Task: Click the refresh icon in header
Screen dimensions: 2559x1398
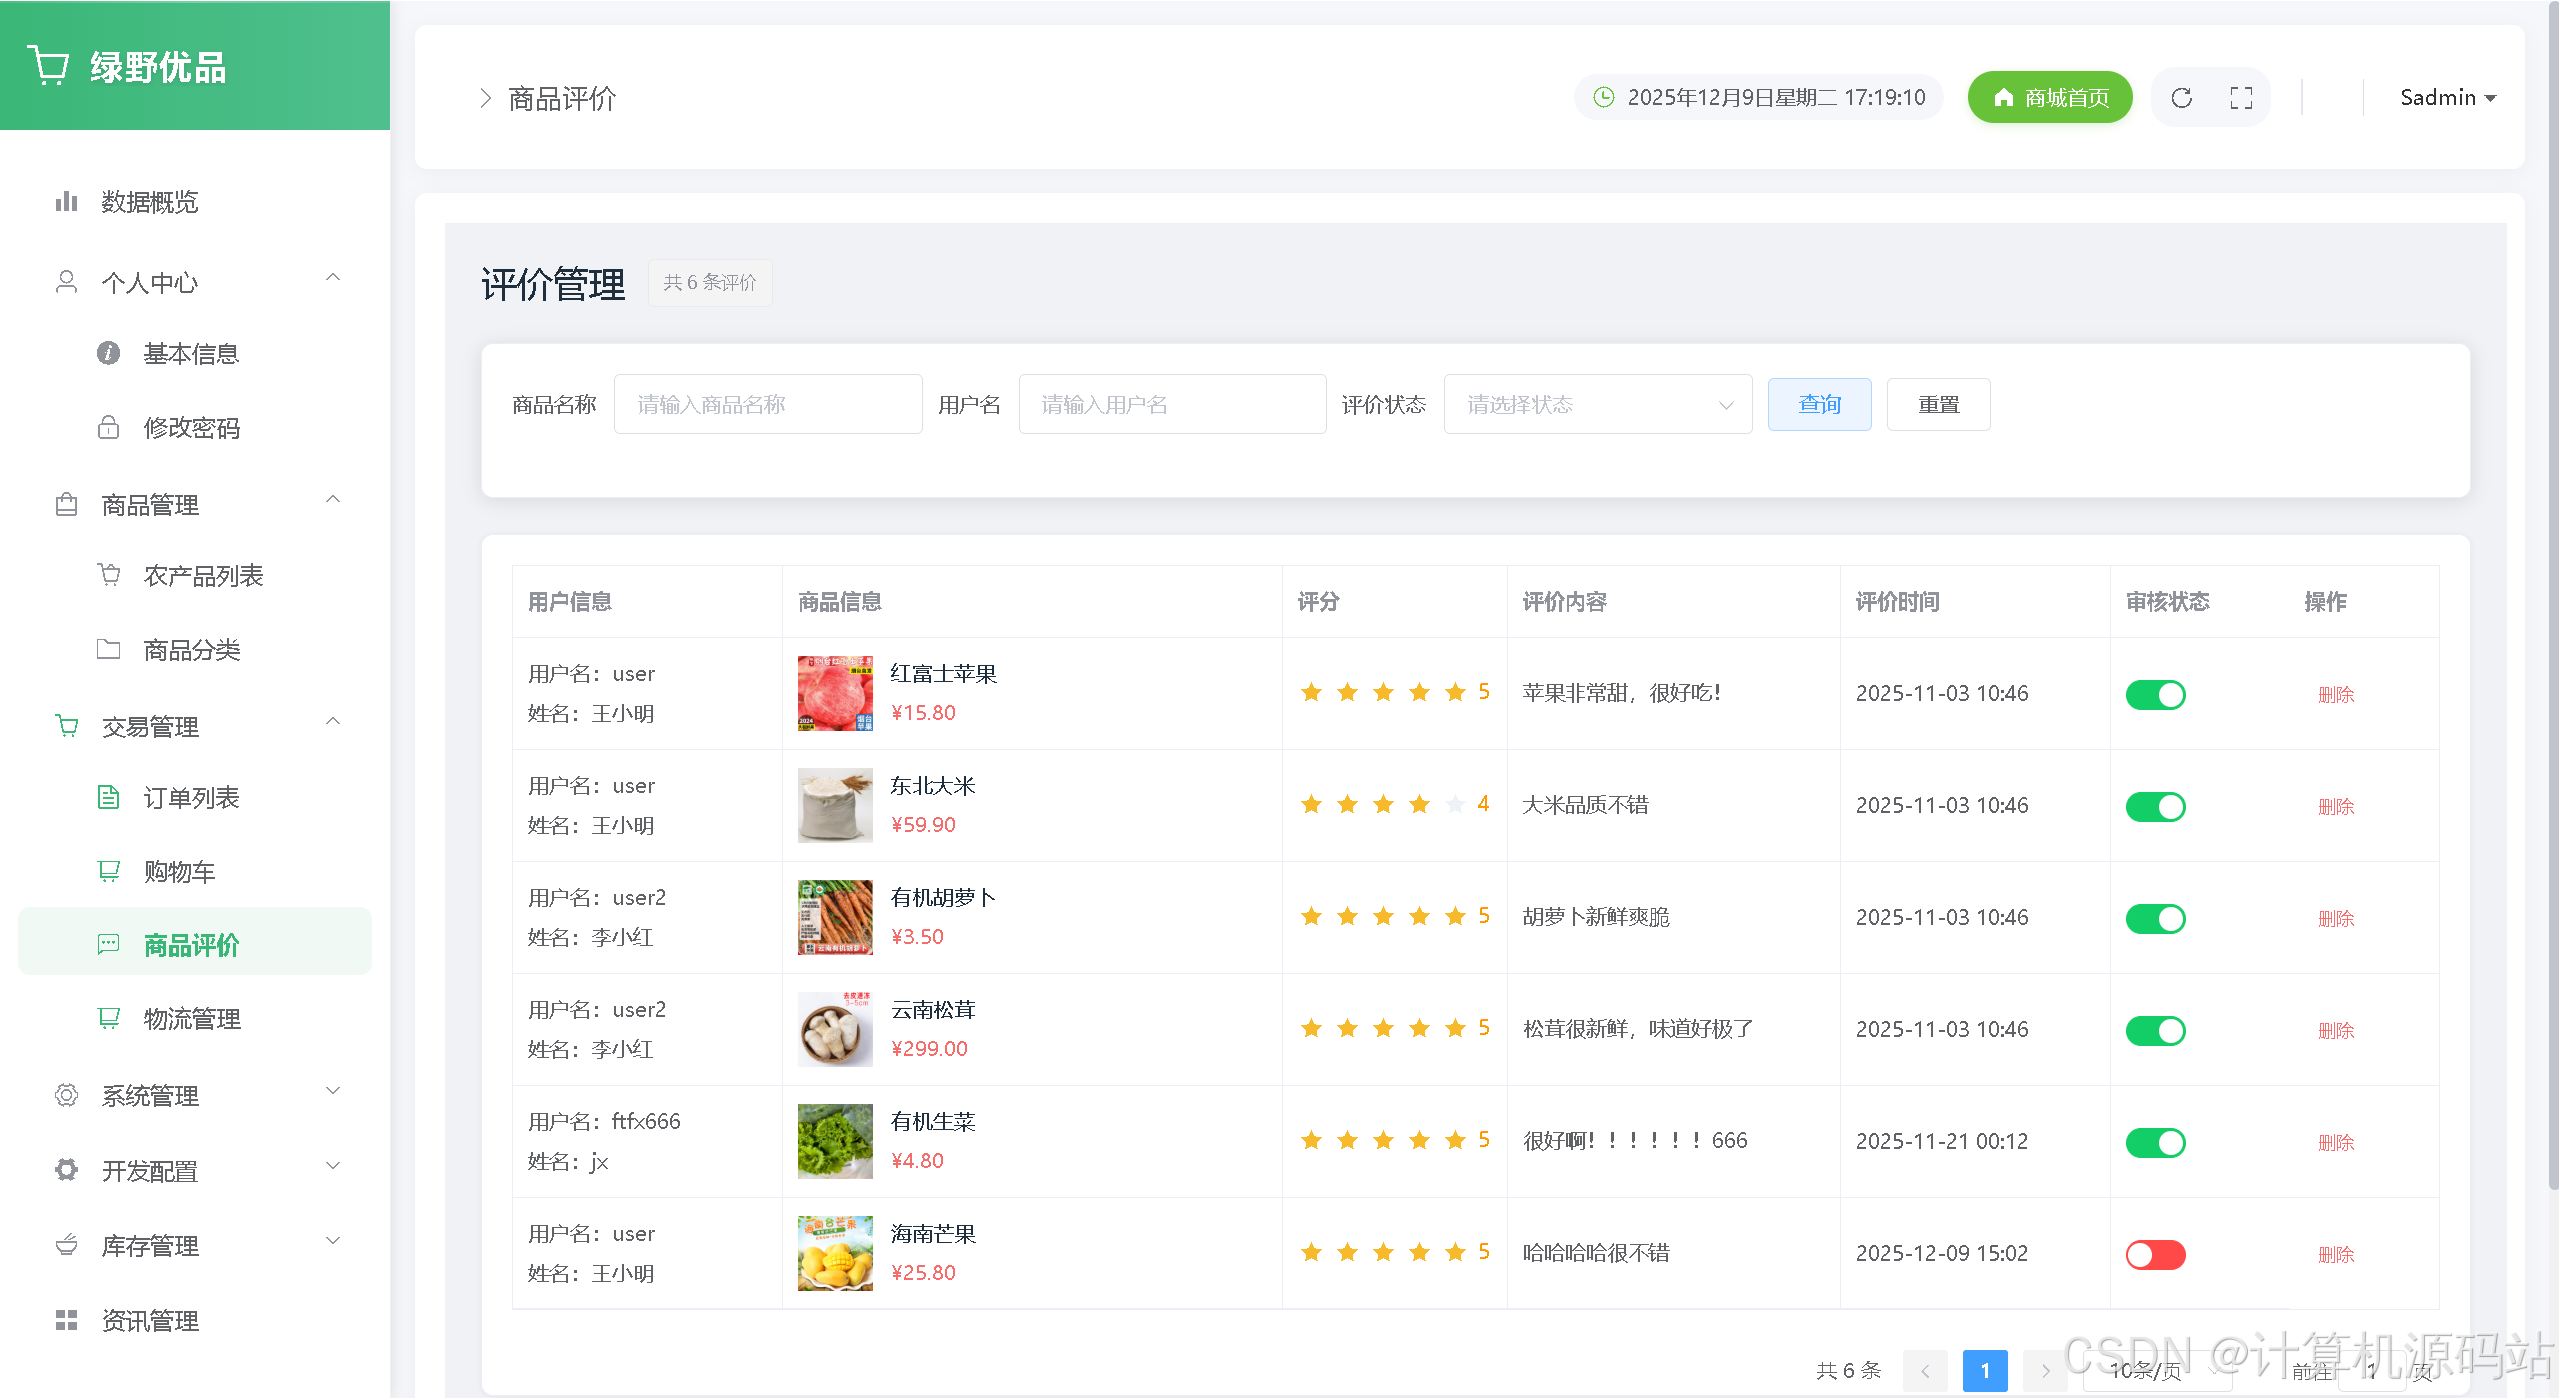Action: (x=2181, y=97)
